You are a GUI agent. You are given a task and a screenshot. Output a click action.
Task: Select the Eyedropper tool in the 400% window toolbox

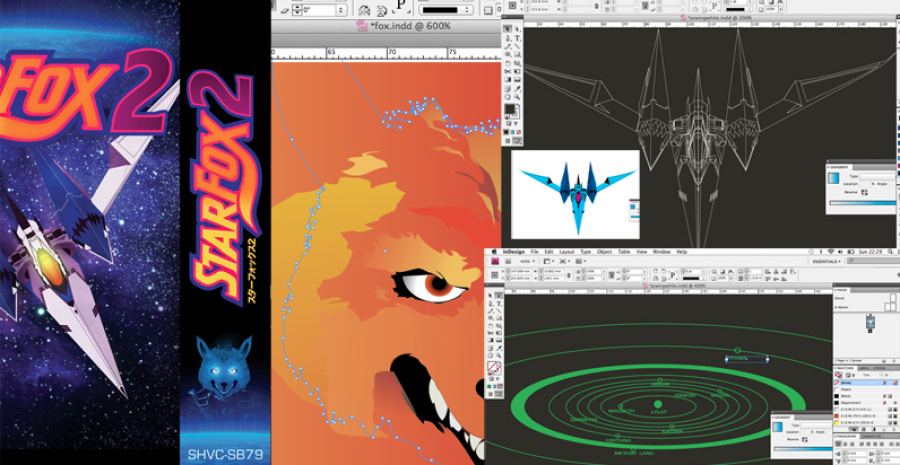(x=499, y=348)
